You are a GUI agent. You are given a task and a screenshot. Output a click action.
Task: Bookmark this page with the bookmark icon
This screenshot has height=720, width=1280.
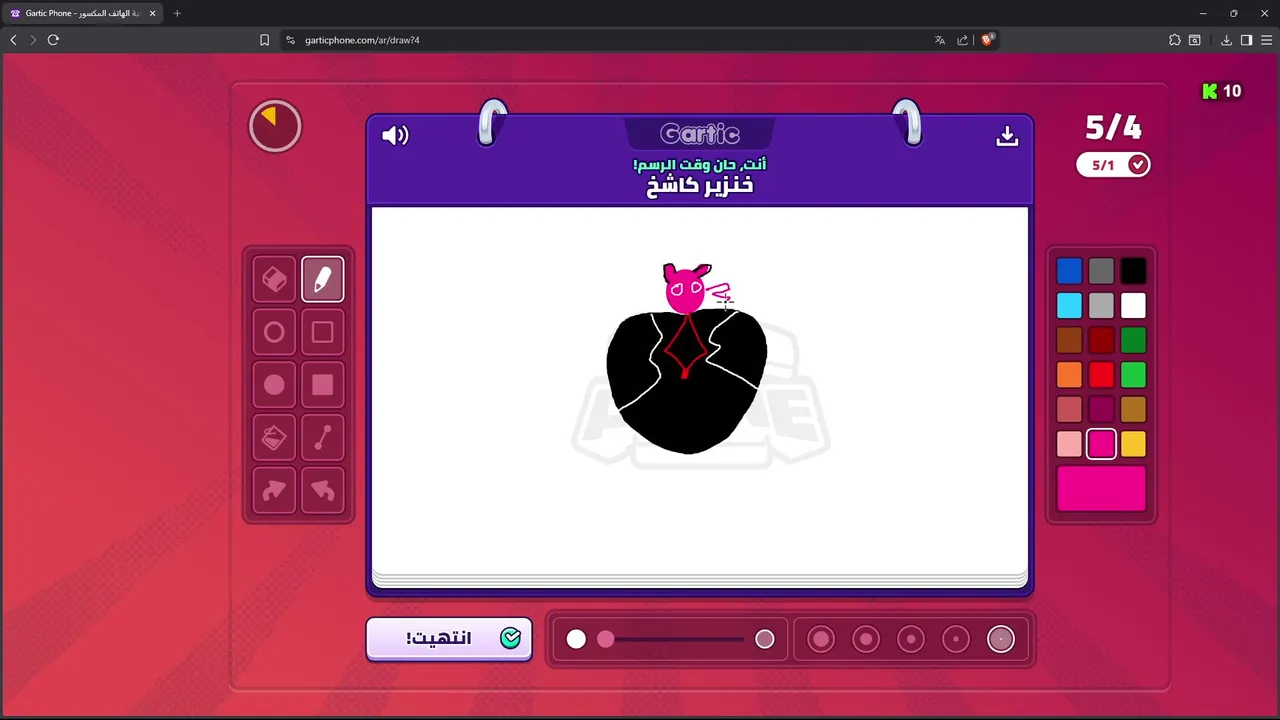tap(264, 40)
